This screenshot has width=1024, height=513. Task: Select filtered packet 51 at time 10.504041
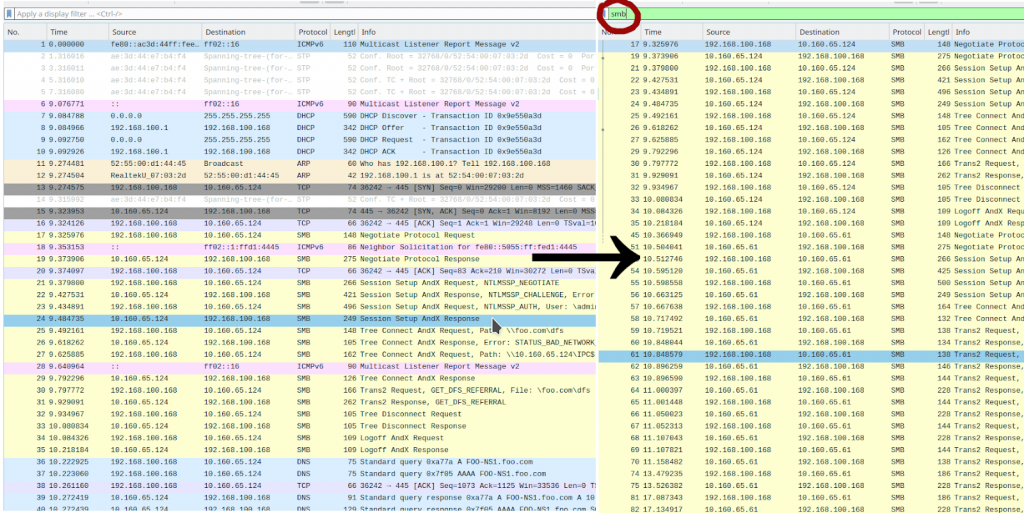pyautogui.click(x=812, y=247)
